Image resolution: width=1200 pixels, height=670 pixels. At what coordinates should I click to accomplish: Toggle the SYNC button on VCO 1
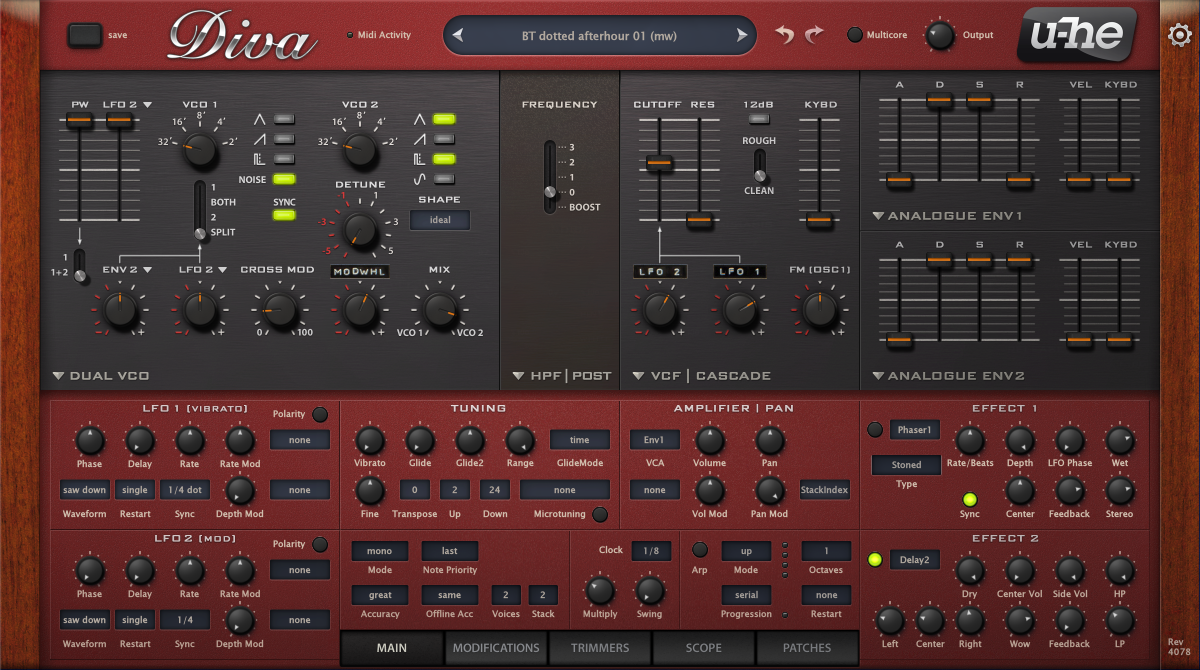tap(285, 215)
